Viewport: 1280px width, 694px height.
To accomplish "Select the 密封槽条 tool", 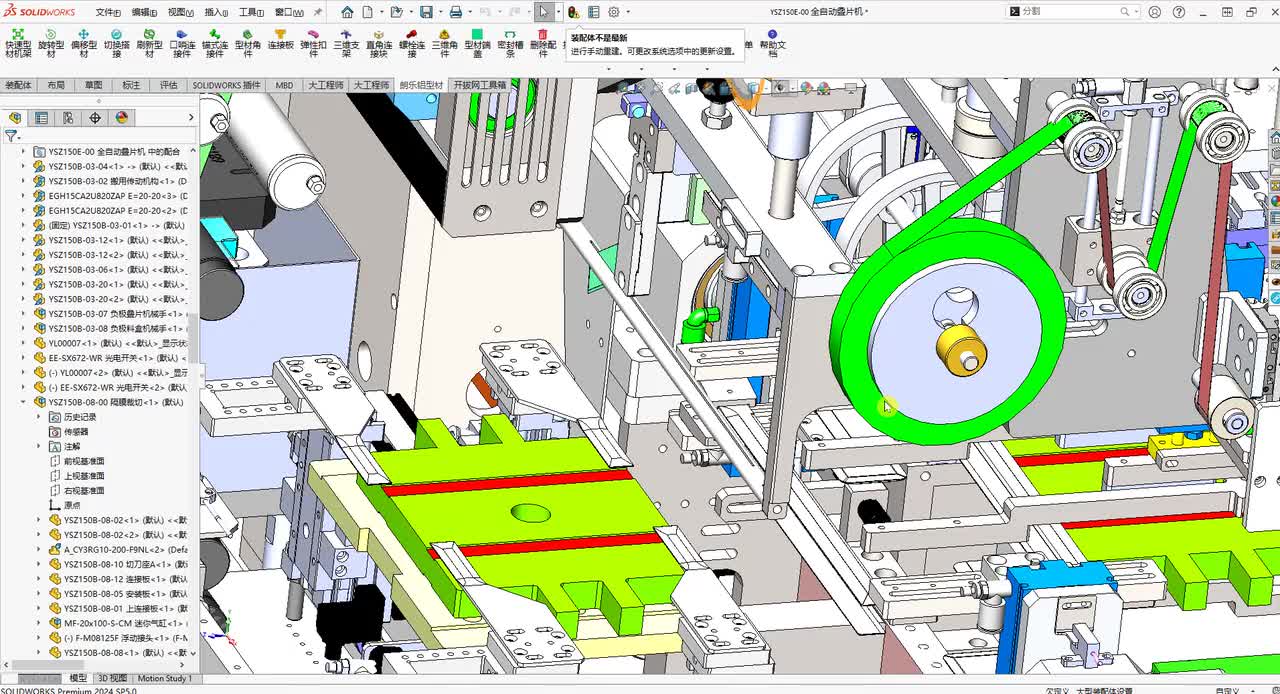I will click(x=510, y=43).
